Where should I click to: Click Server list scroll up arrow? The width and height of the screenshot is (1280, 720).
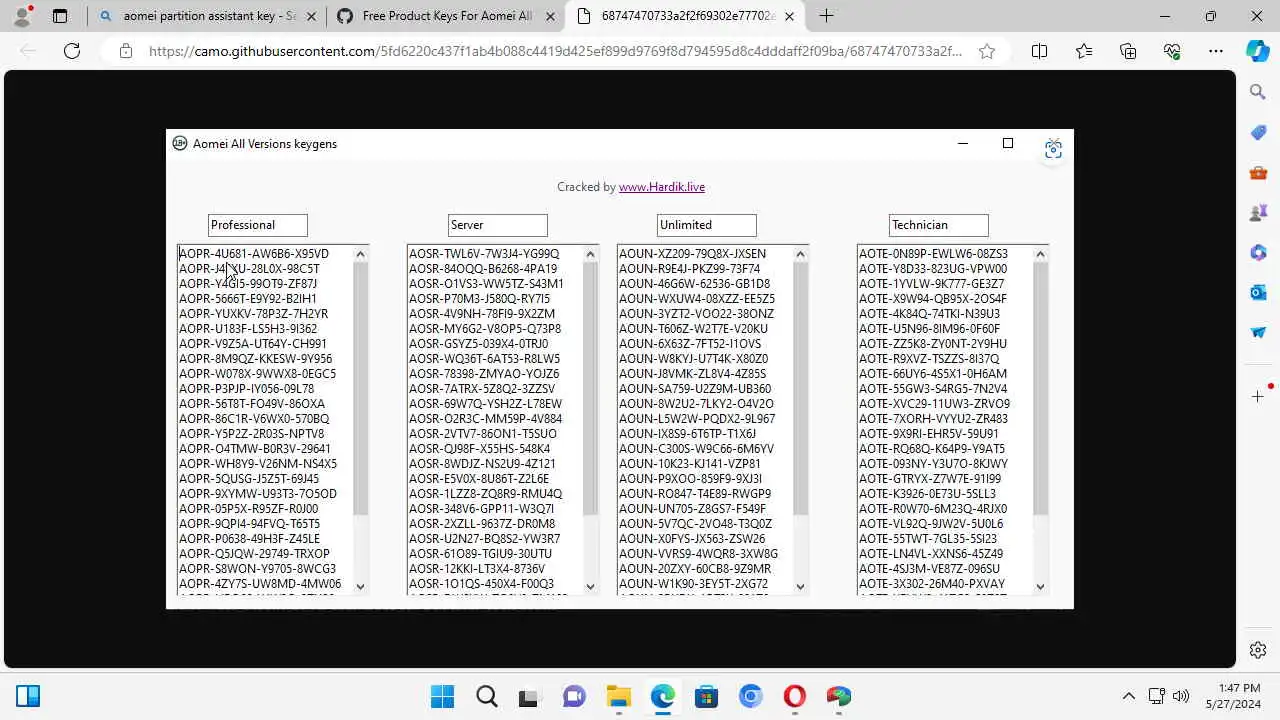[x=591, y=254]
